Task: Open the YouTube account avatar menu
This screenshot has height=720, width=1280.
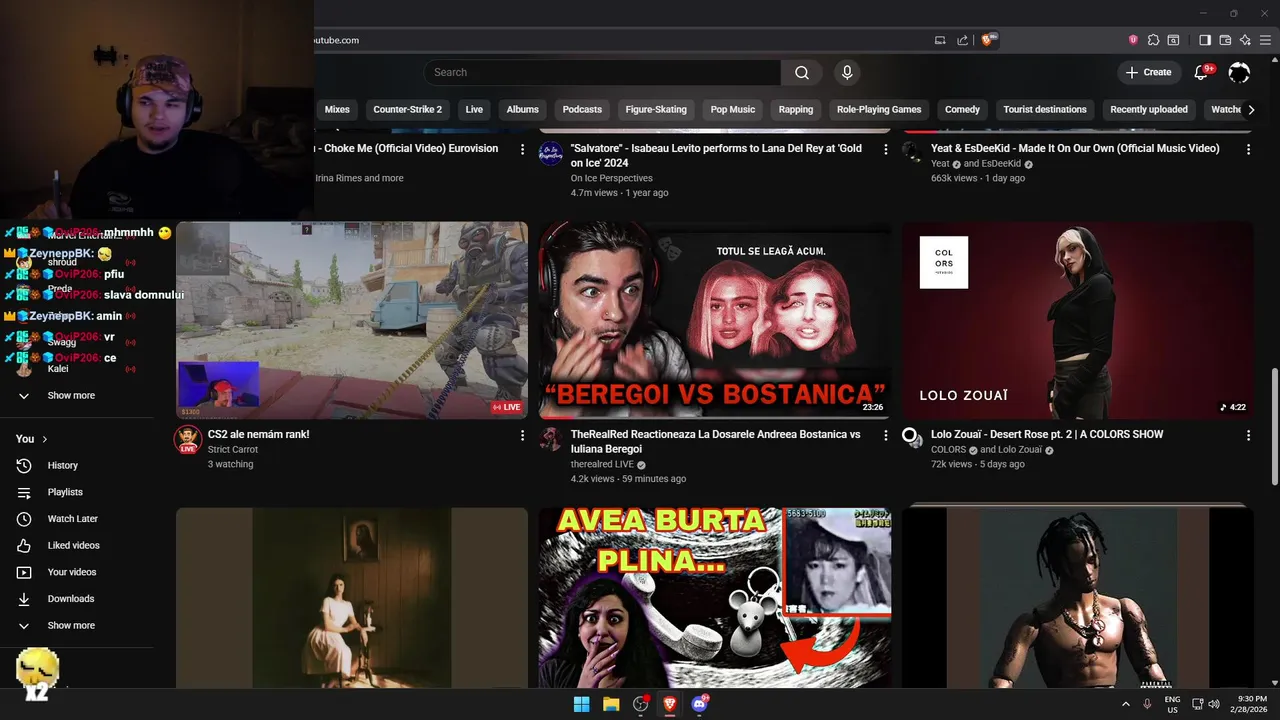Action: pyautogui.click(x=1239, y=72)
